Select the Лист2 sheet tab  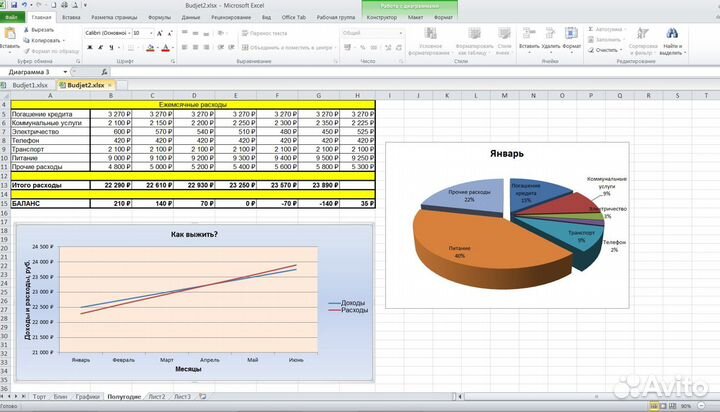click(157, 396)
